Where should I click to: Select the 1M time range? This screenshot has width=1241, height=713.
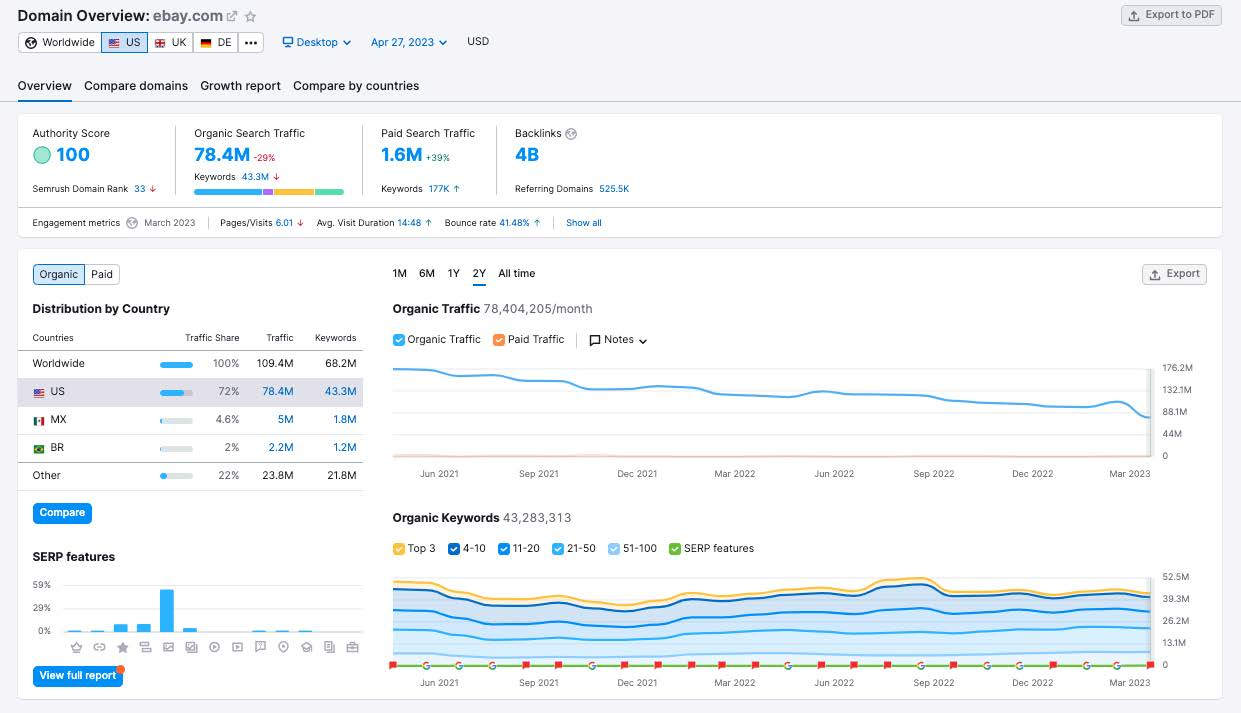400,274
